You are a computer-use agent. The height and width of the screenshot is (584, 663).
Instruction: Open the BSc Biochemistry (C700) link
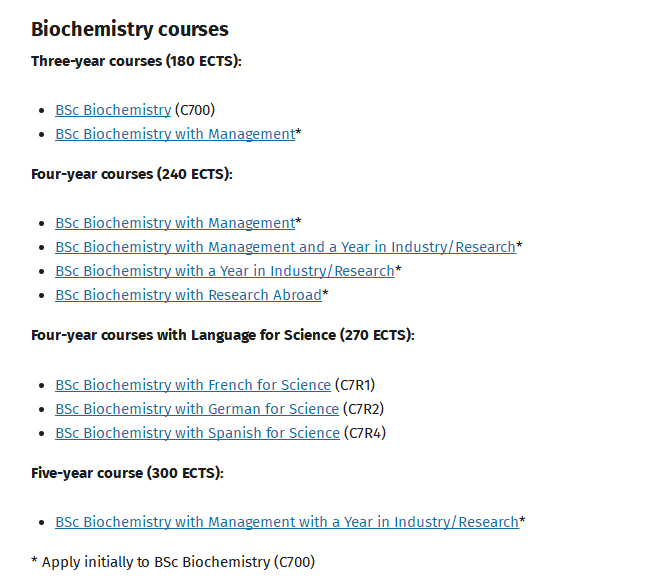pyautogui.click(x=113, y=110)
